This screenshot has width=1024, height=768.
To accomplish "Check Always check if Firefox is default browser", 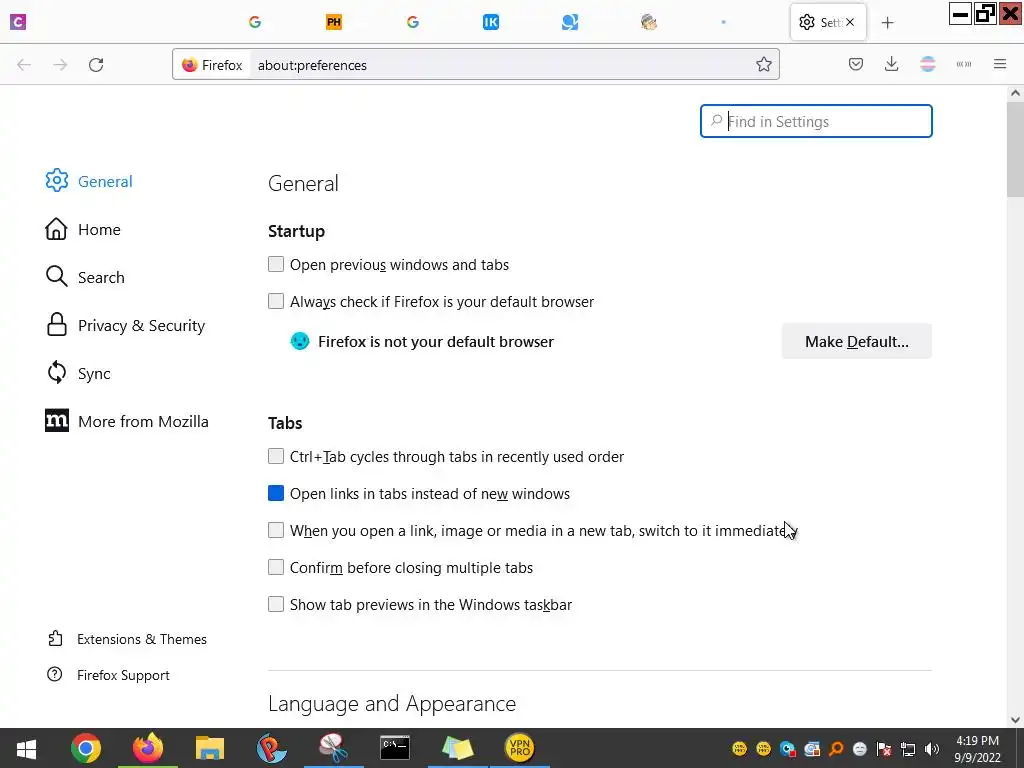I will (276, 301).
